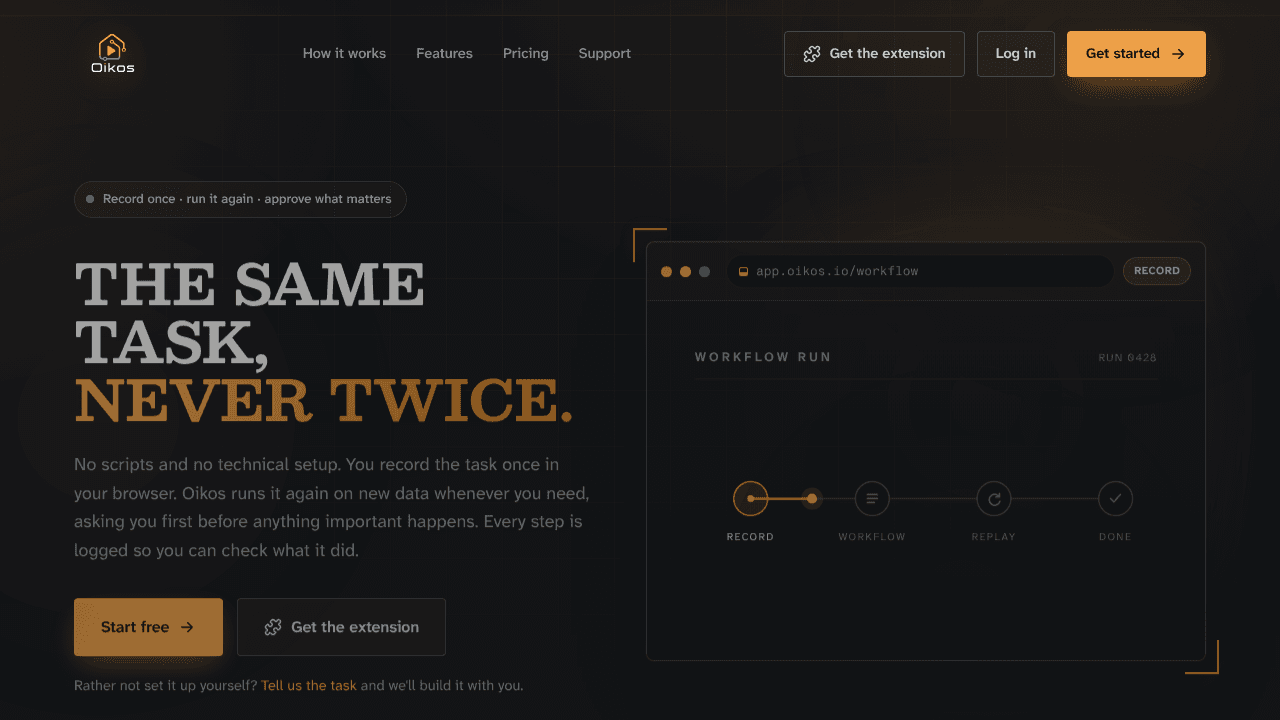Click the RECORD step label under circle
Screen dimensions: 1280x720
(750, 537)
